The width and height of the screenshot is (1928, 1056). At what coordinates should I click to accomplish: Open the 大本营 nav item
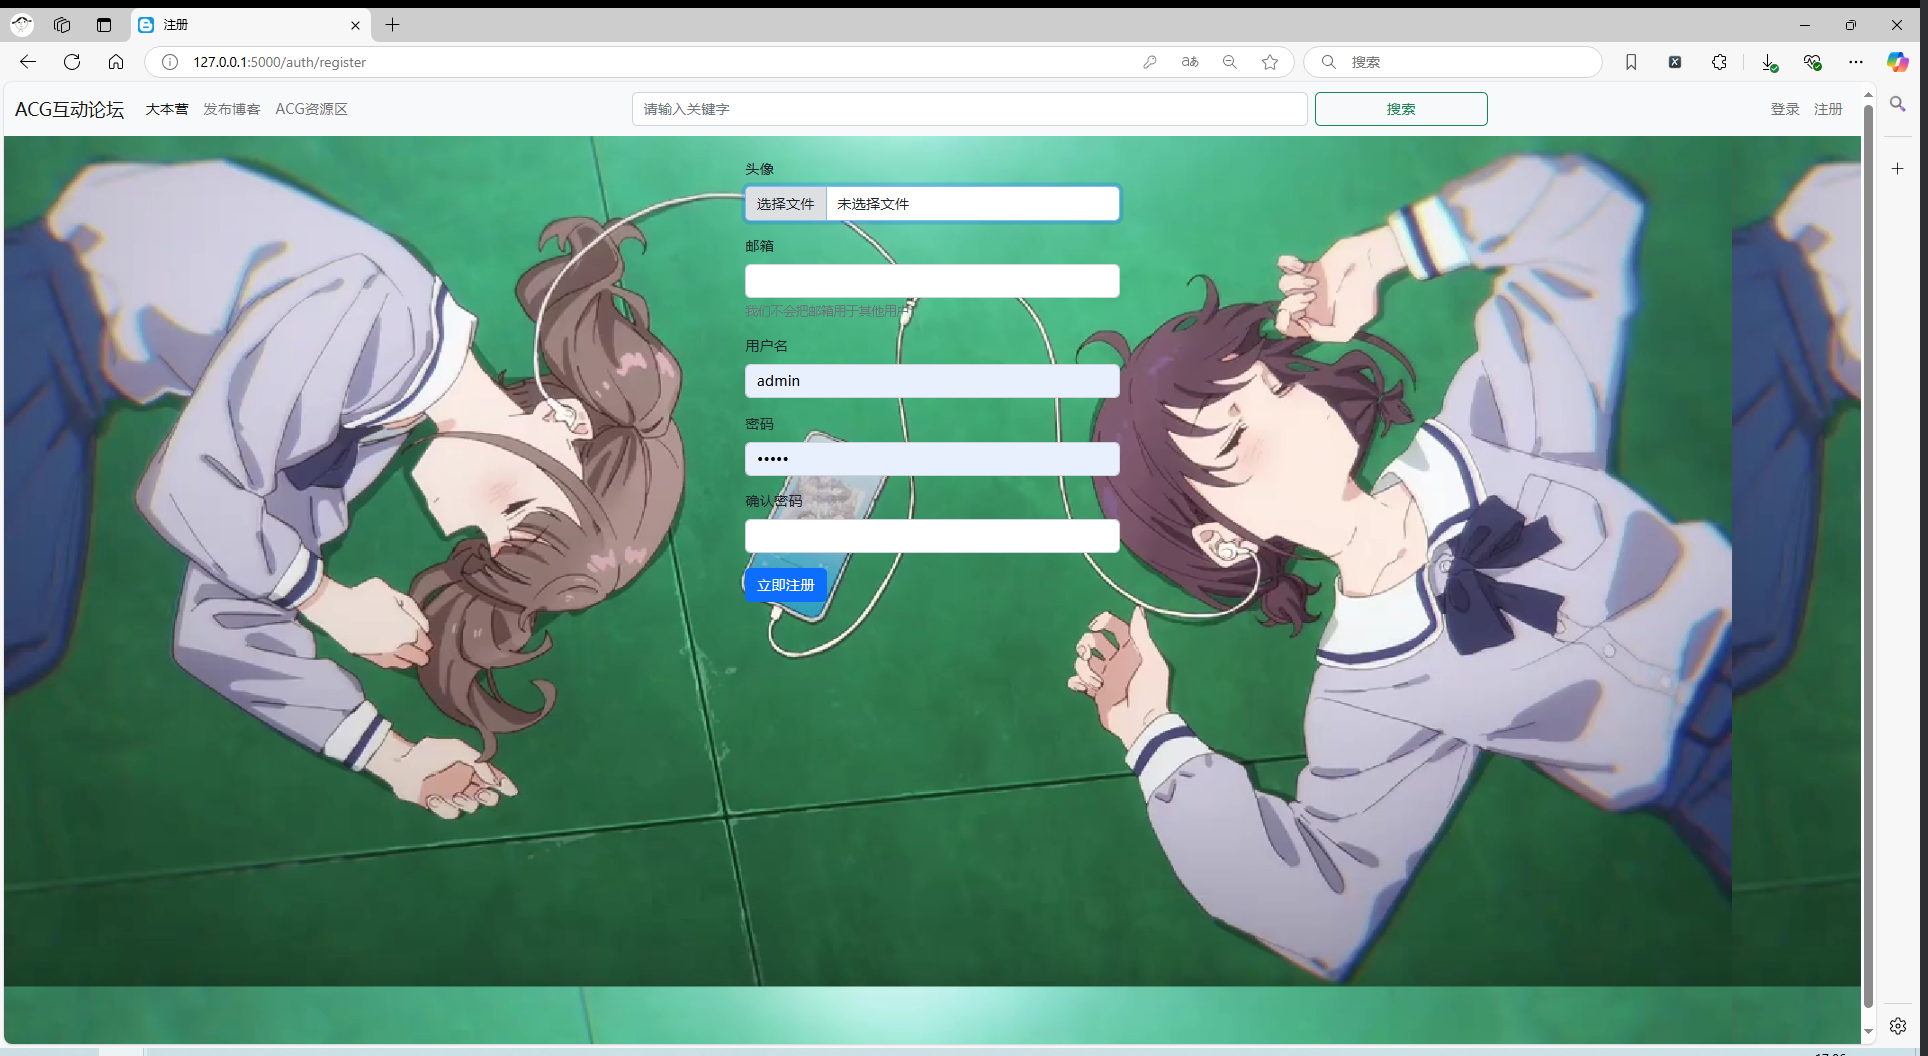tap(167, 109)
